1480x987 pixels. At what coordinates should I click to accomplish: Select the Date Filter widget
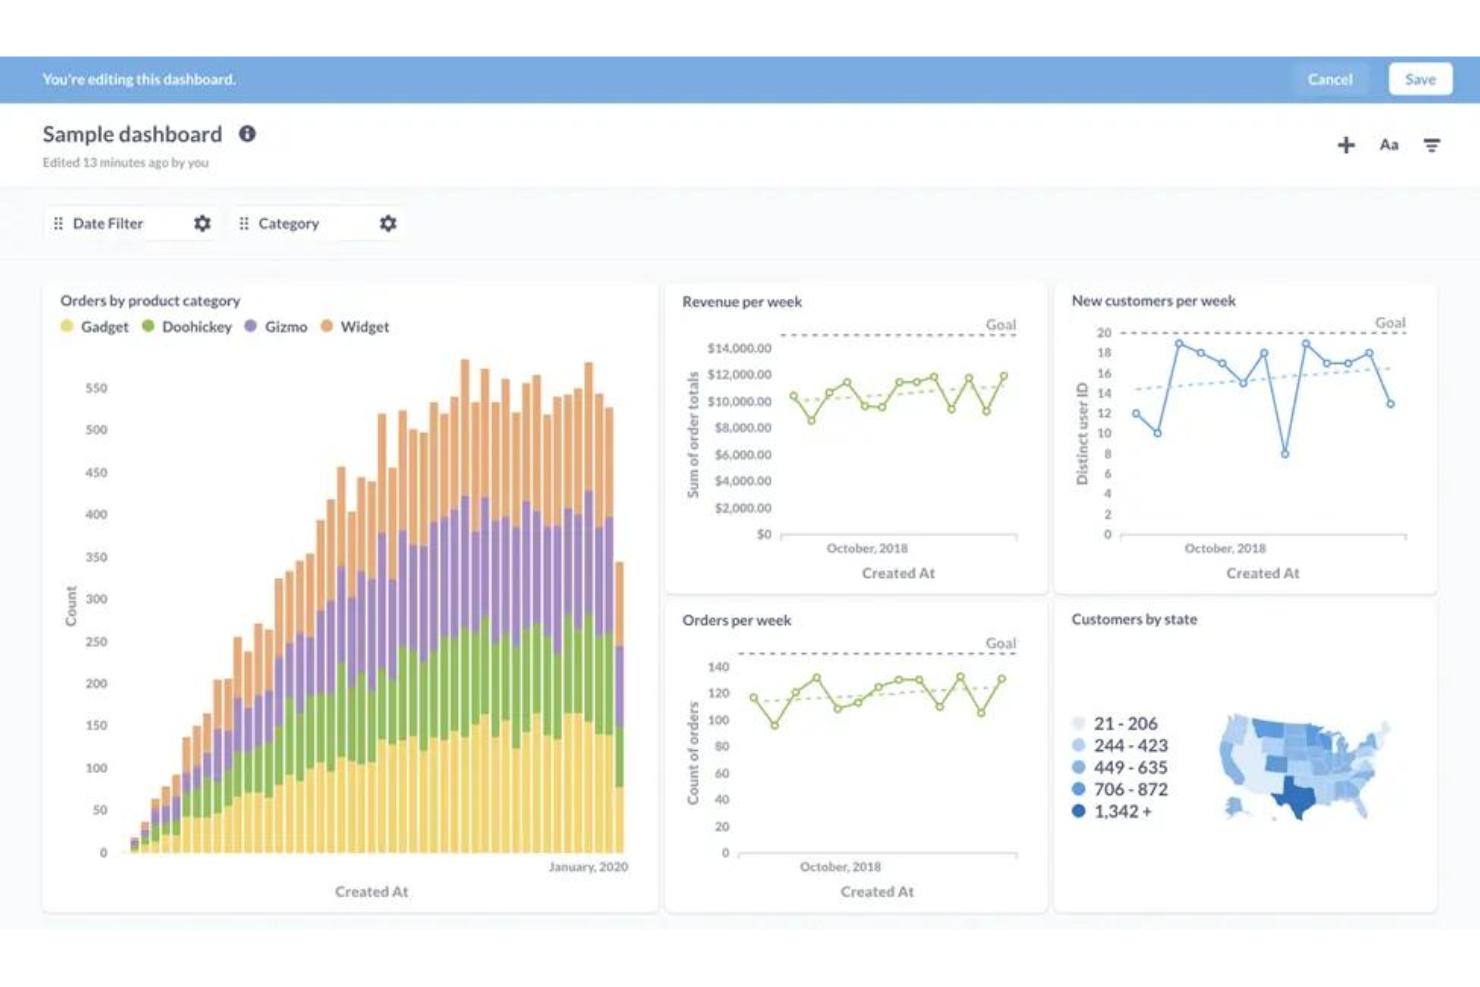tap(132, 223)
